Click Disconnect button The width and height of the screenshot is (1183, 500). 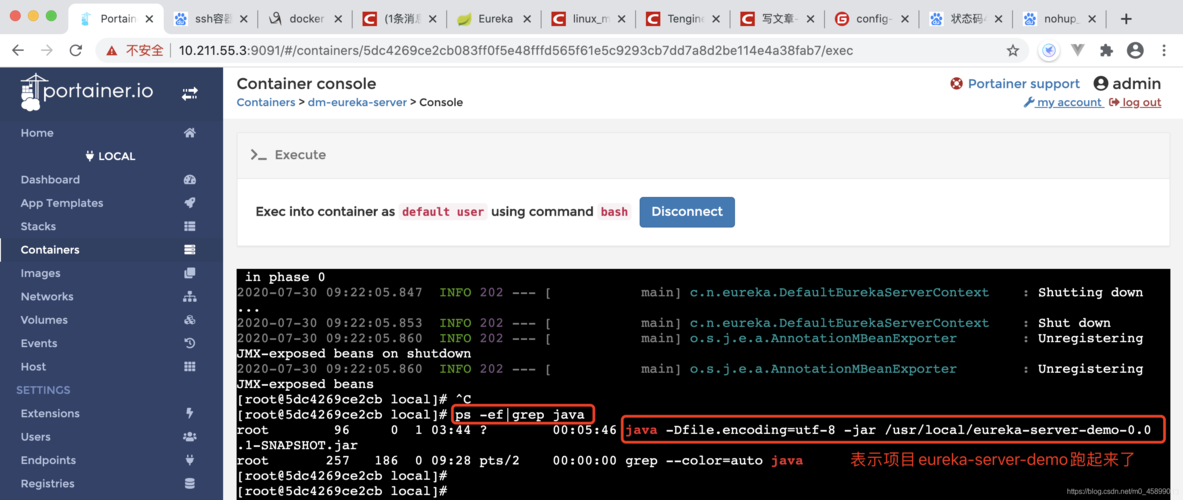tap(687, 212)
